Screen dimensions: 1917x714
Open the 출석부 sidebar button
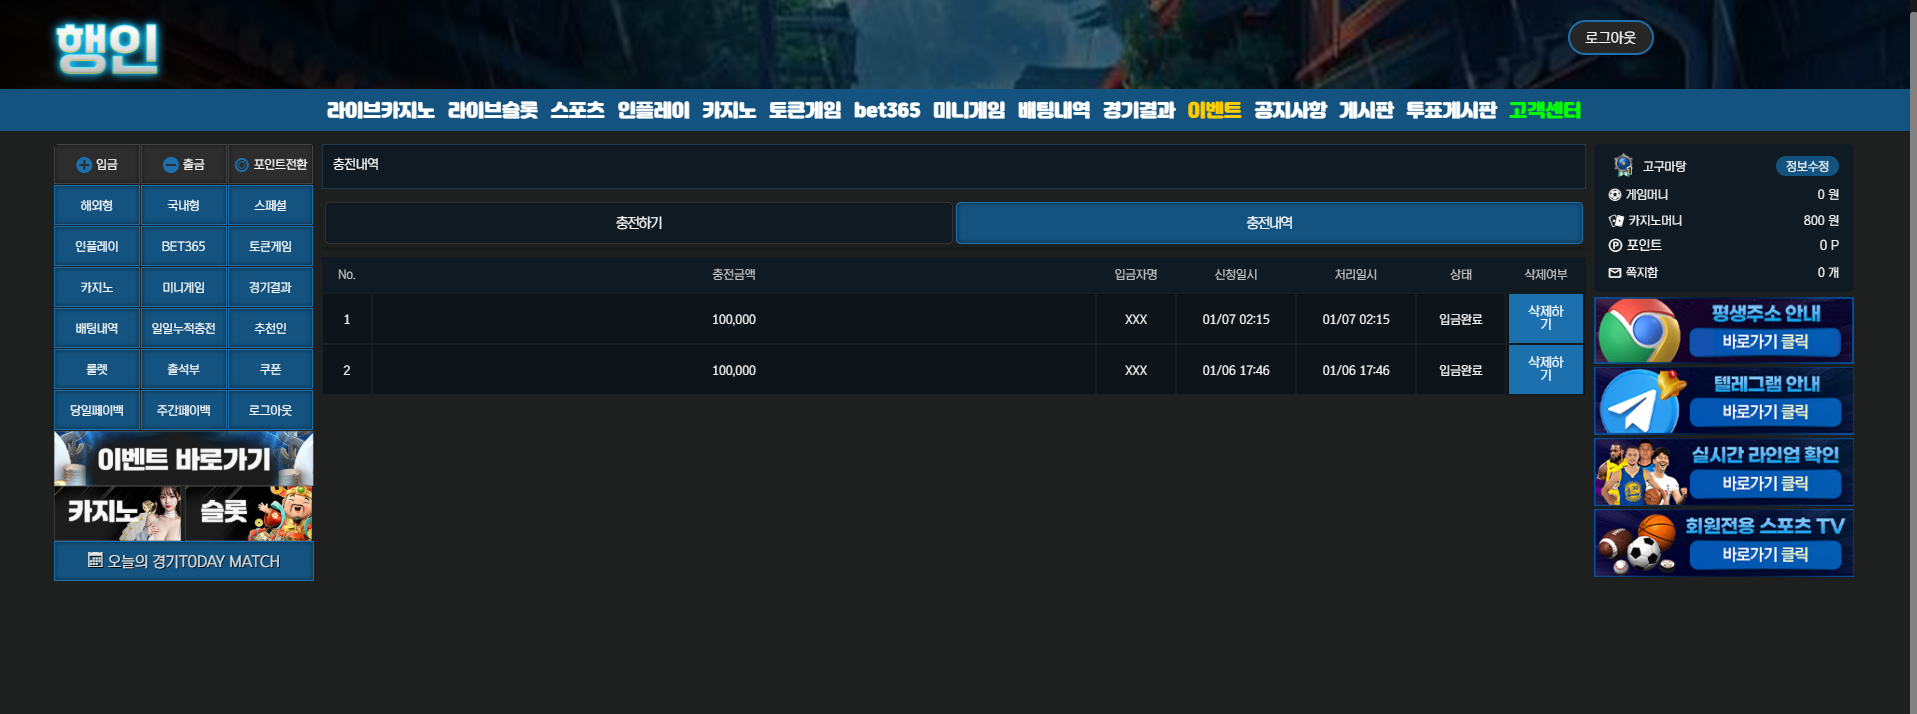pyautogui.click(x=184, y=369)
